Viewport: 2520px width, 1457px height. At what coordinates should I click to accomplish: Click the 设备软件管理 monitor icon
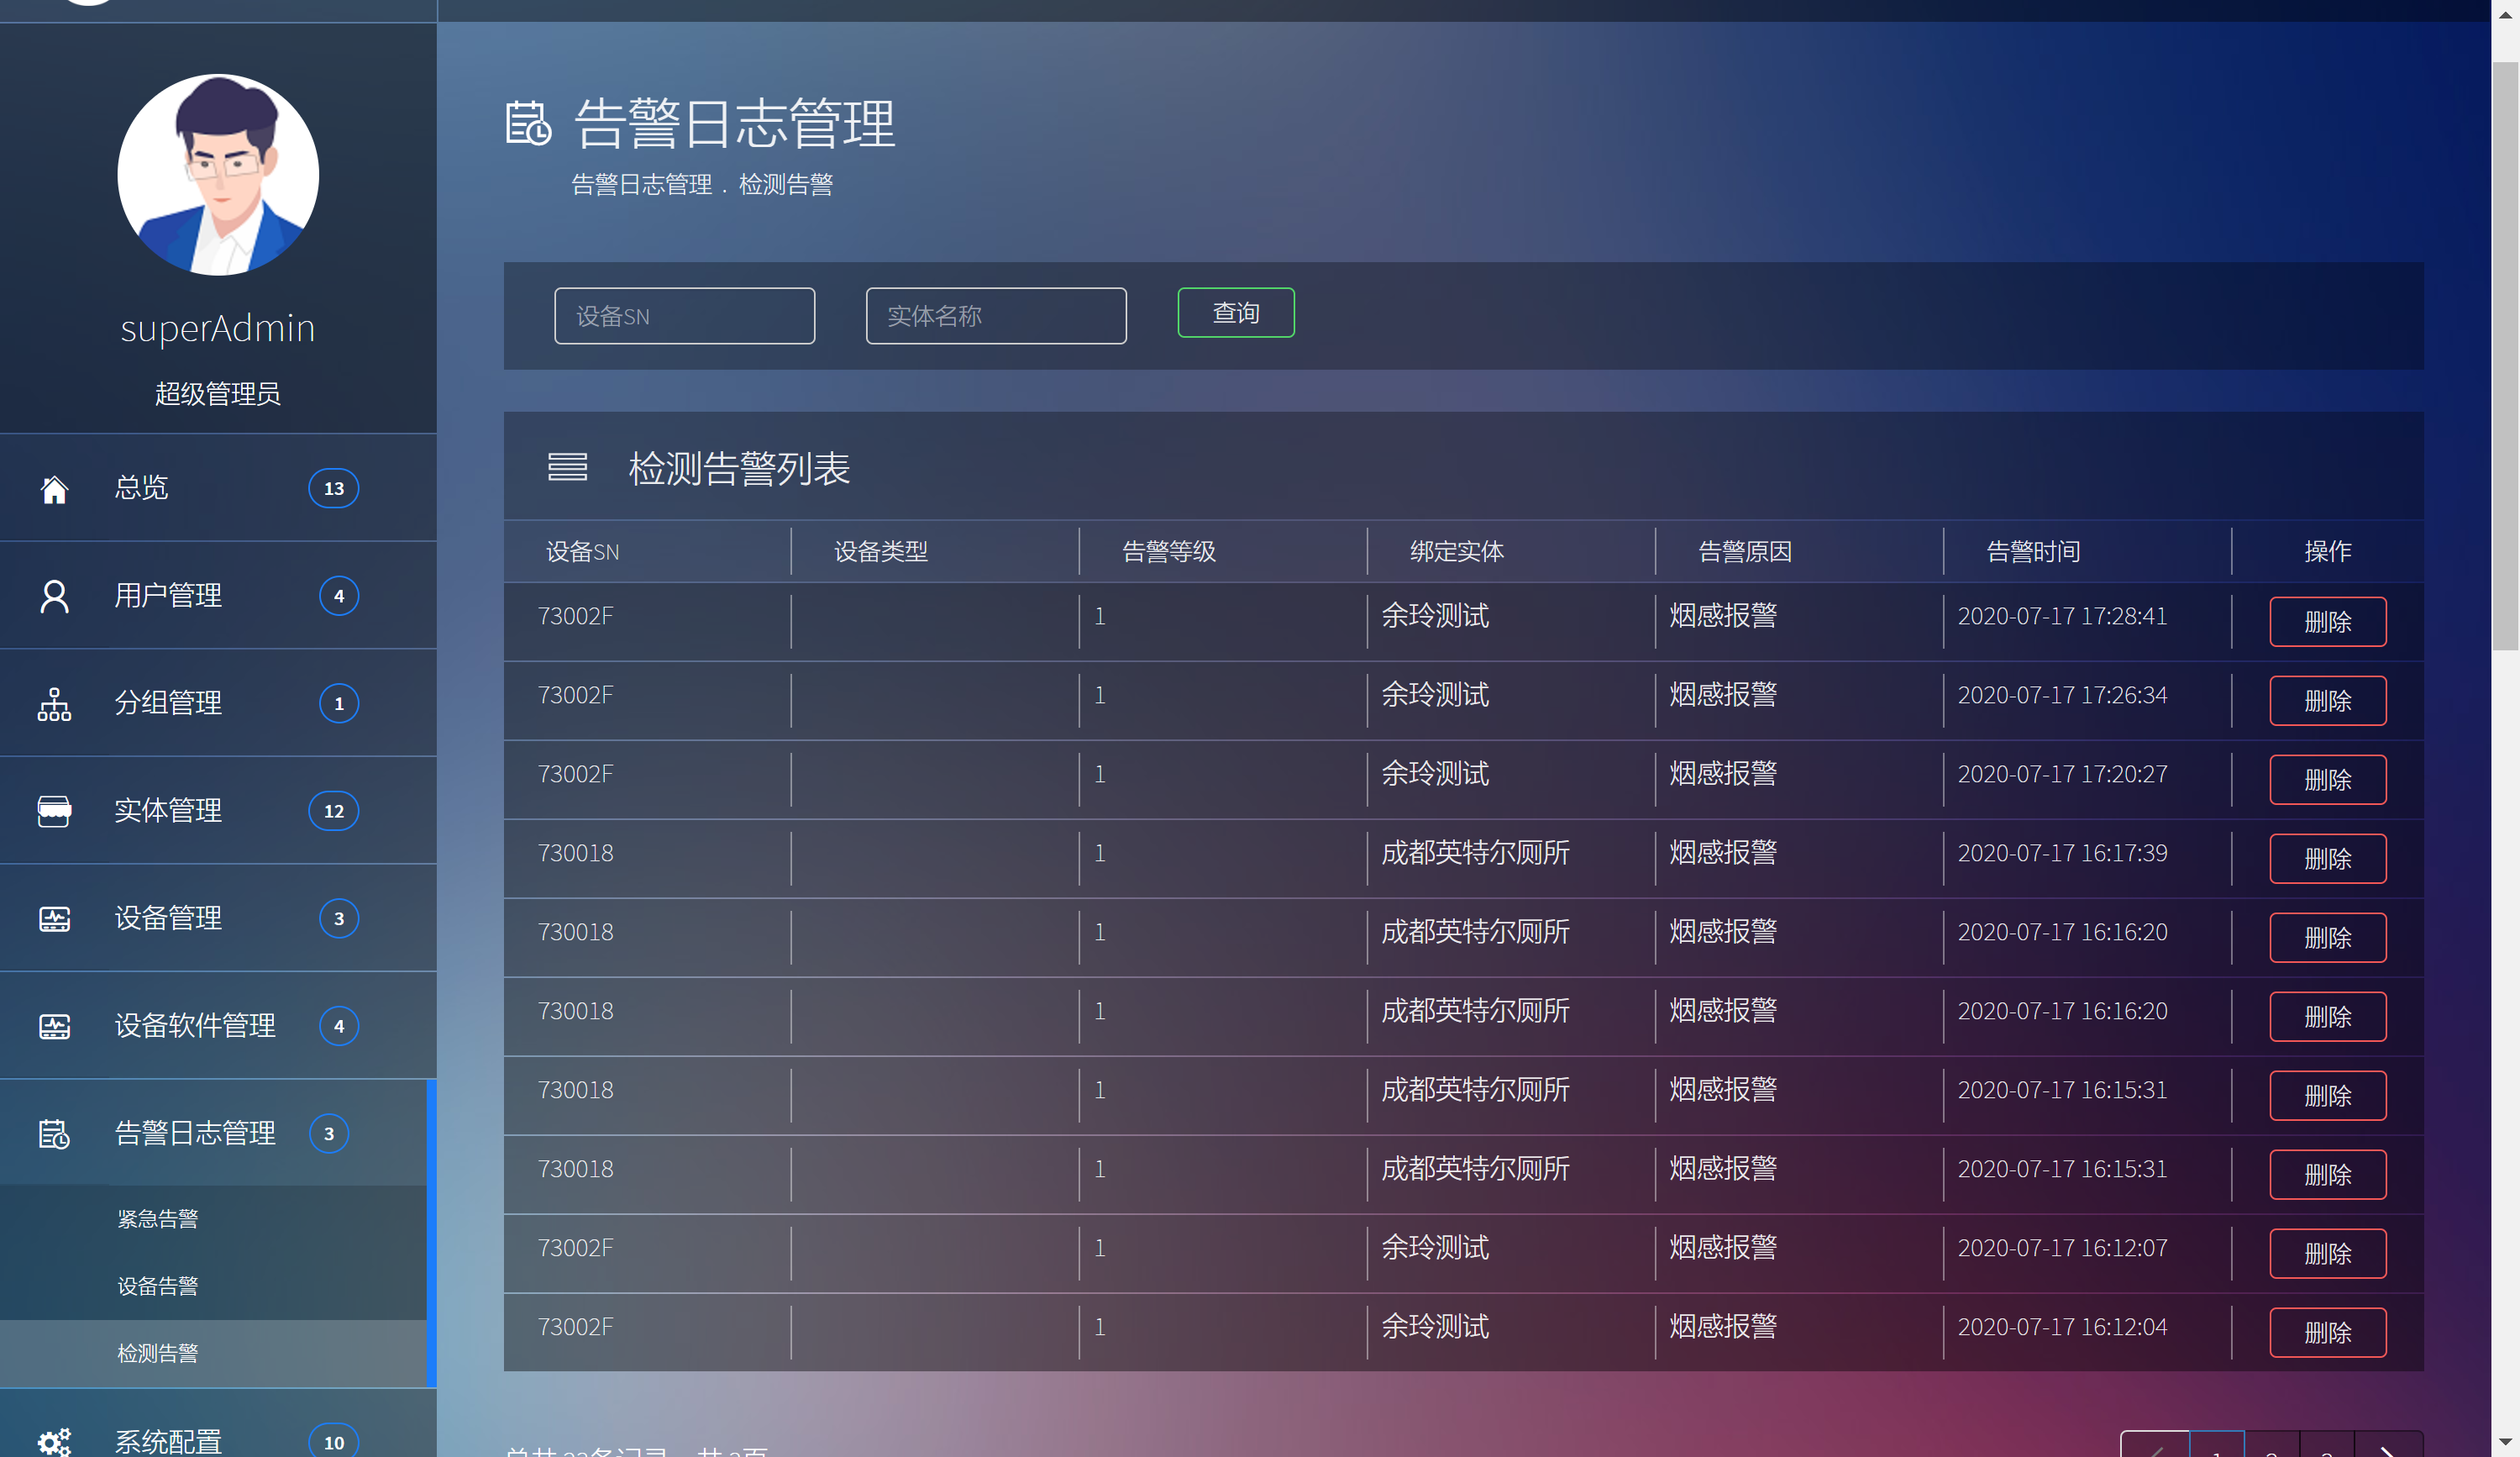point(54,1026)
